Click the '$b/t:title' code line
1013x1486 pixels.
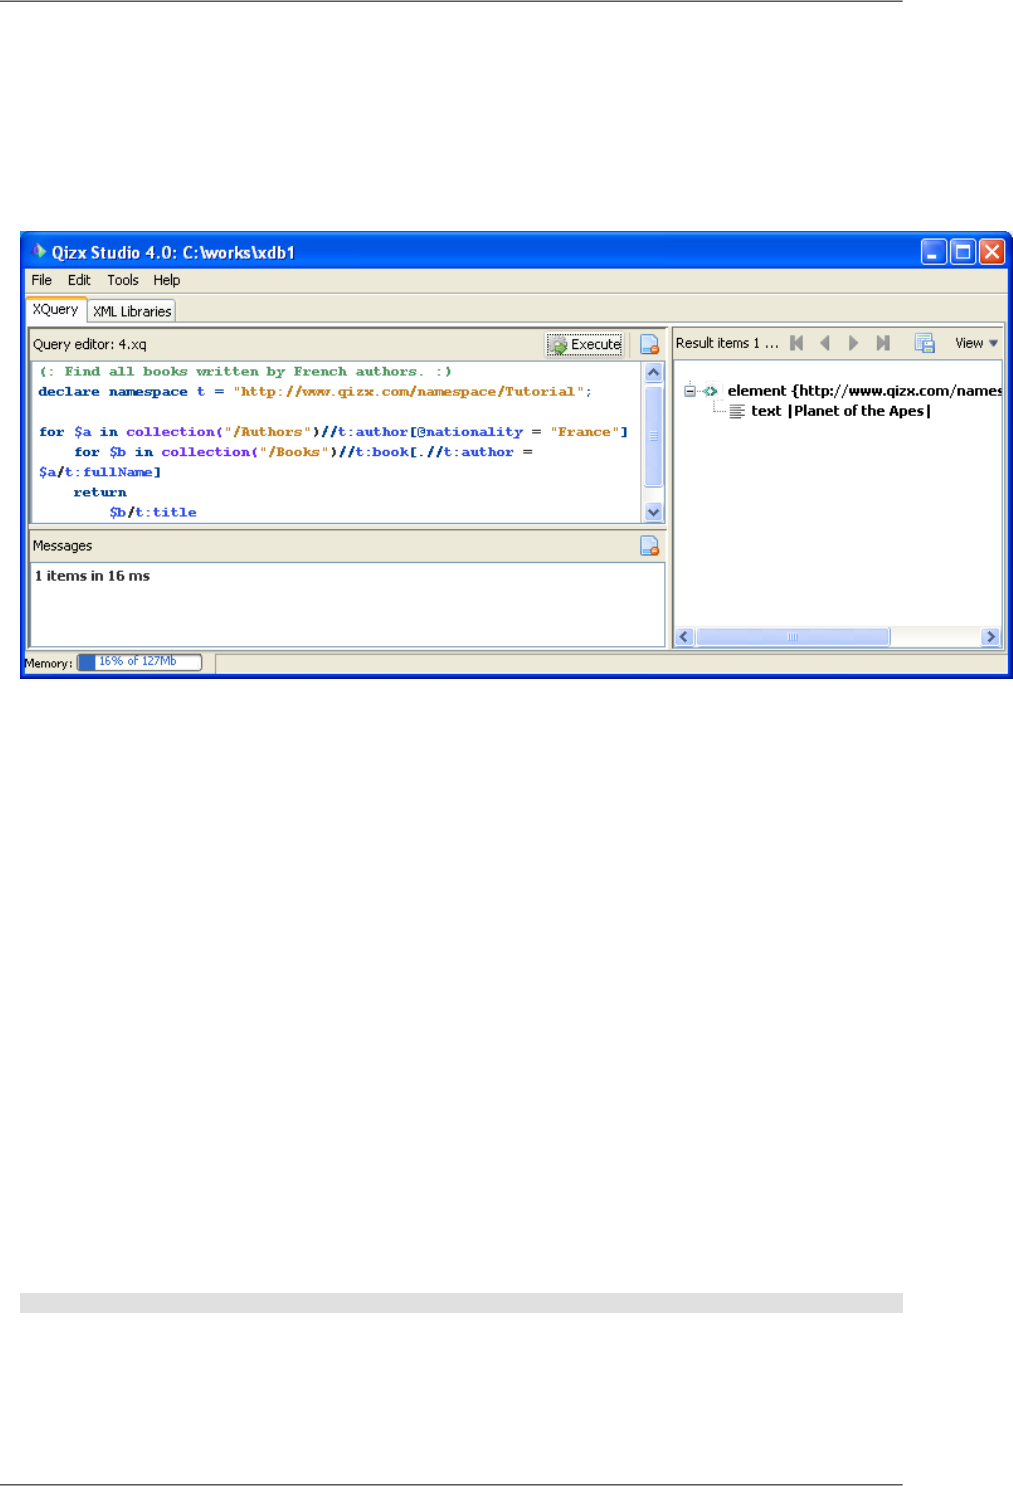click(x=153, y=512)
